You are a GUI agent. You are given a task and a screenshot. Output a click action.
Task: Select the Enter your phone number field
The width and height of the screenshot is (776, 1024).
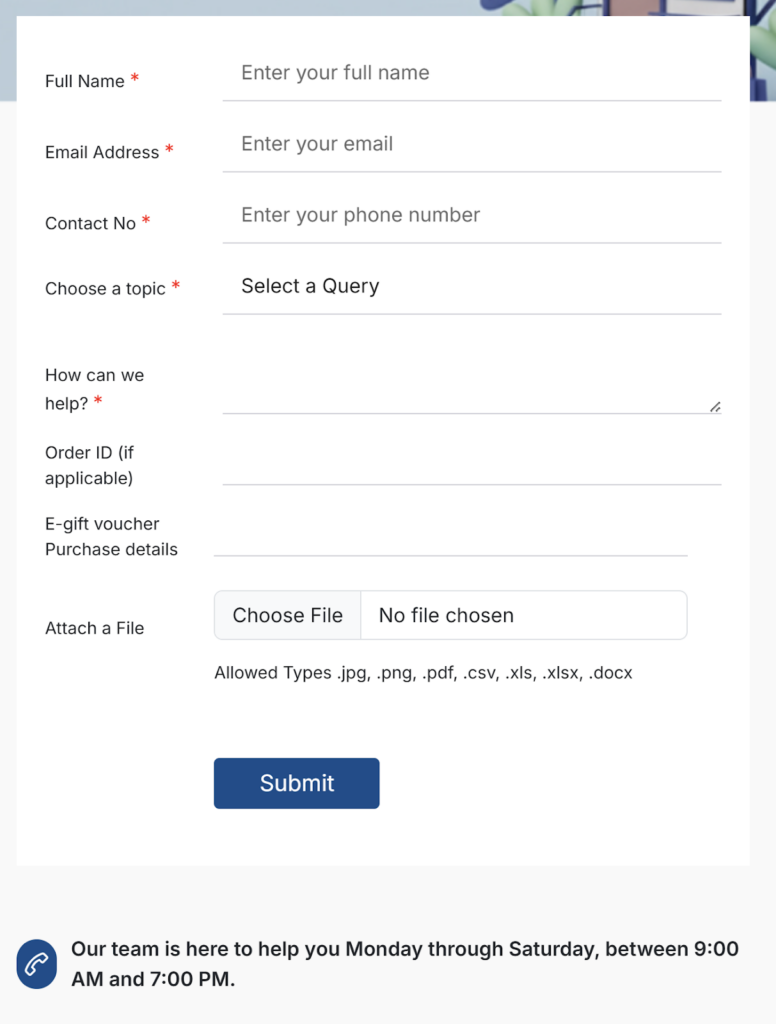471,215
